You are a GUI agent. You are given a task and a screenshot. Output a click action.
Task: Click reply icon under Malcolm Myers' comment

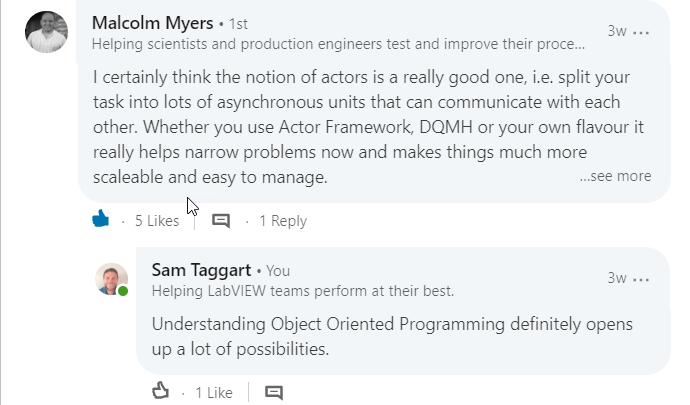pyautogui.click(x=221, y=220)
